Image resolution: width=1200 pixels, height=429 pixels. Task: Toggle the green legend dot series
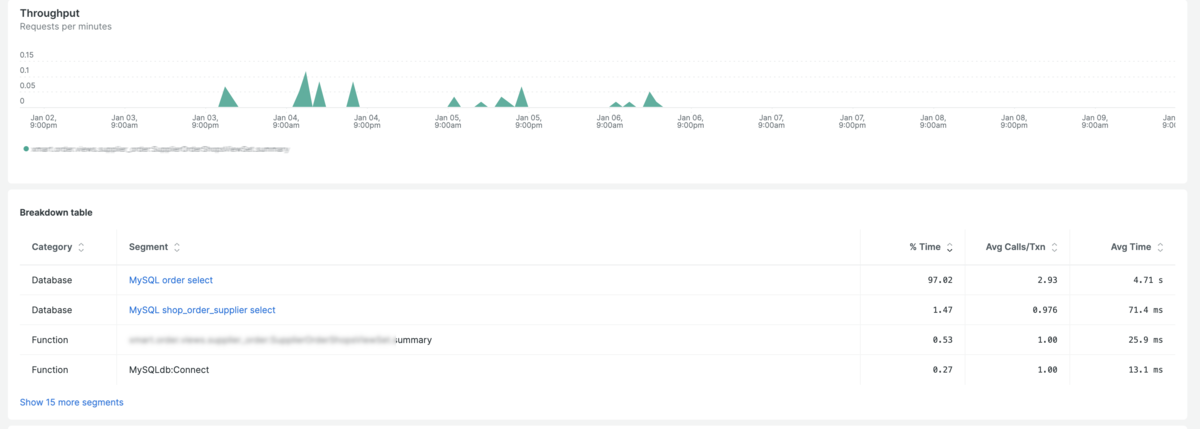25,149
